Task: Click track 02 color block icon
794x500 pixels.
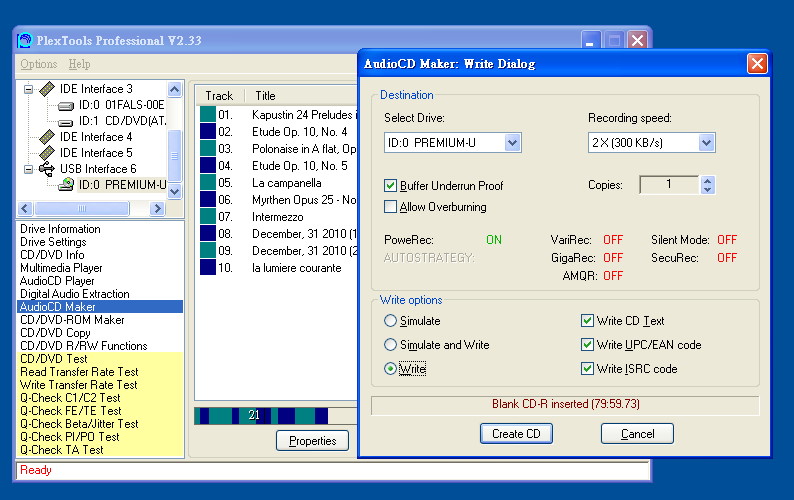Action: 208,132
